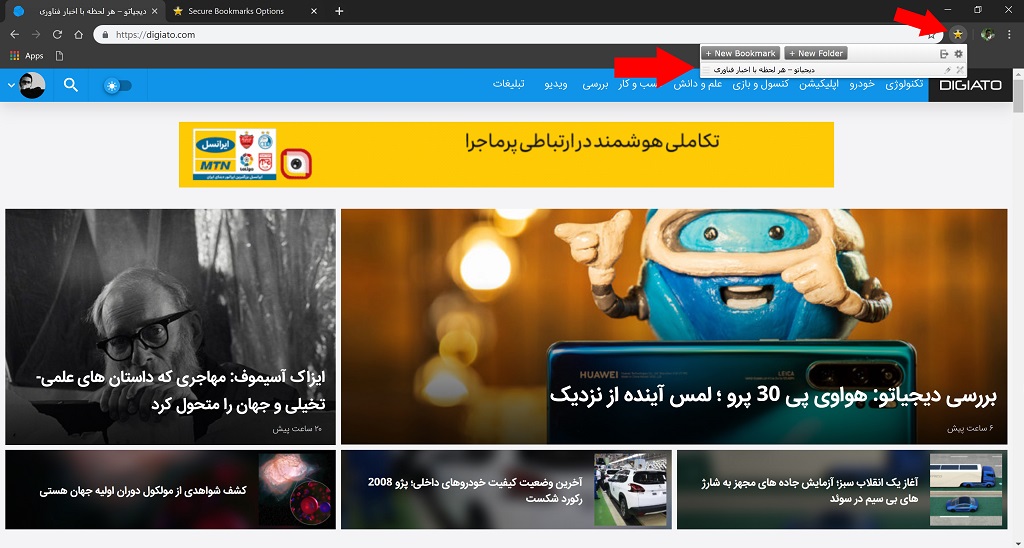Open علم و دانش menu item
This screenshot has height=548, width=1024.
698,84
